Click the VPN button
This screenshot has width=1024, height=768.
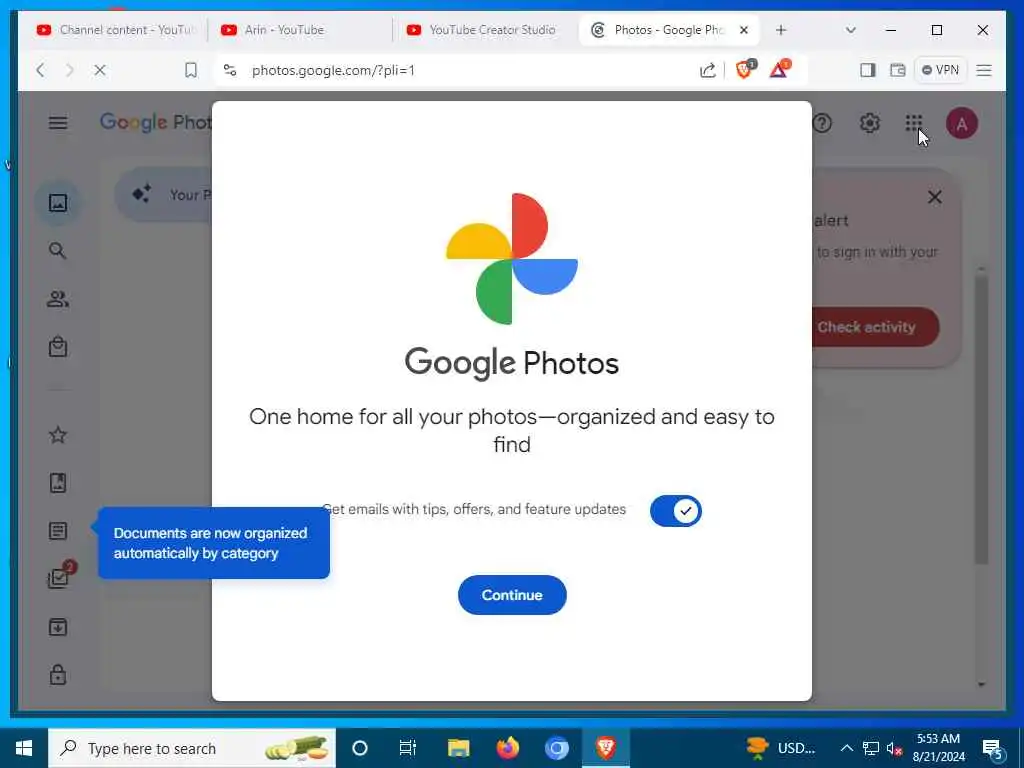940,70
